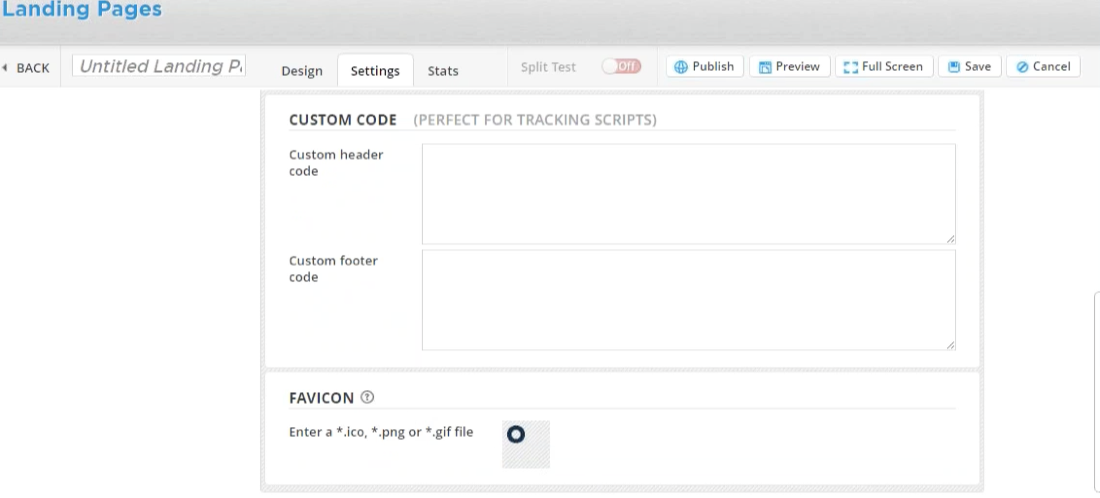The image size is (1100, 498).
Task: Click the floppy disk Save icon
Action: pyautogui.click(x=953, y=67)
